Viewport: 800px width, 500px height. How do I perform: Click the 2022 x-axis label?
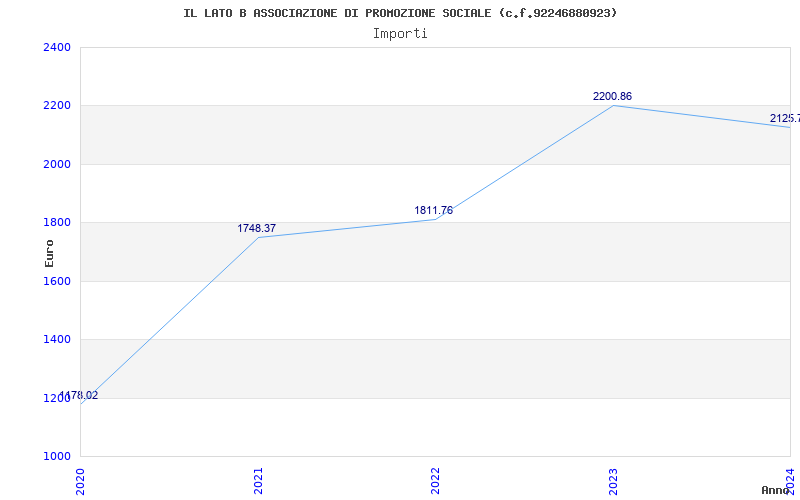[435, 481]
